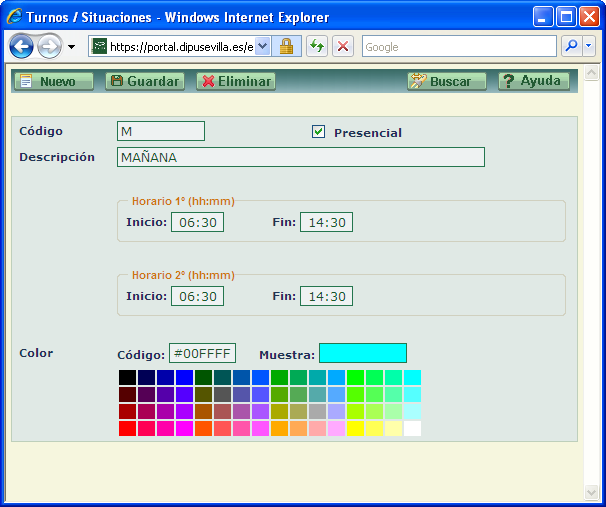Viewport: 606px width, 507px height.
Task: Click the Eliminar button
Action: (x=236, y=82)
